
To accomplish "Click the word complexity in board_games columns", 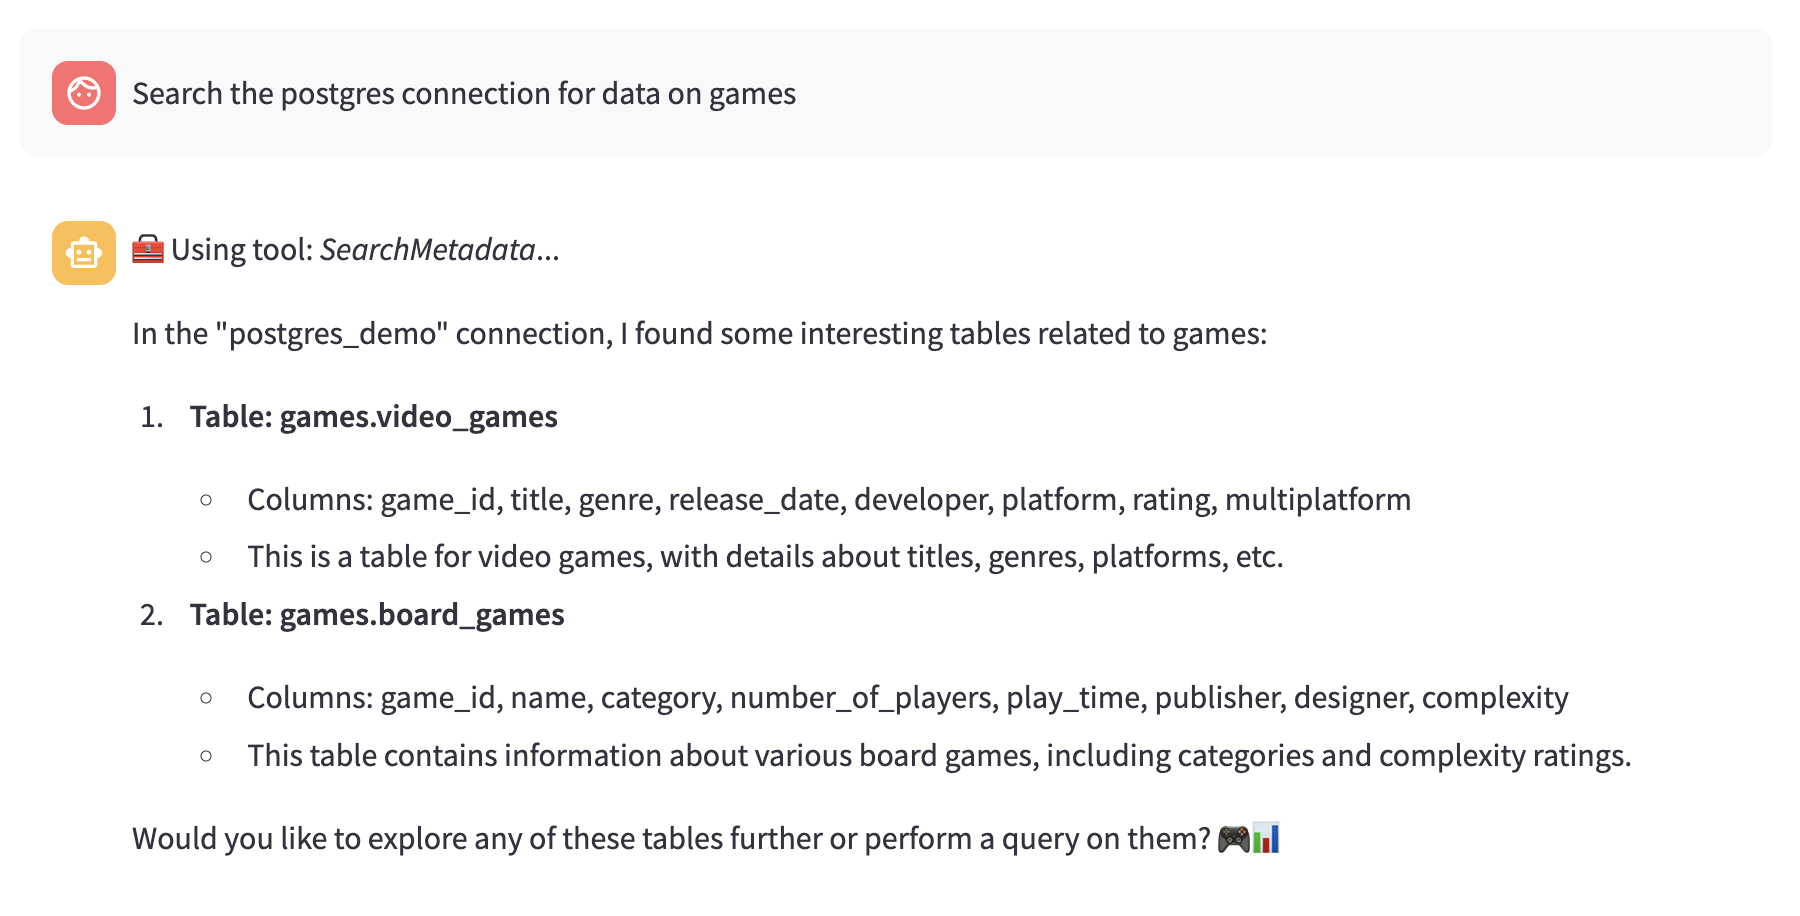I will [1495, 698].
